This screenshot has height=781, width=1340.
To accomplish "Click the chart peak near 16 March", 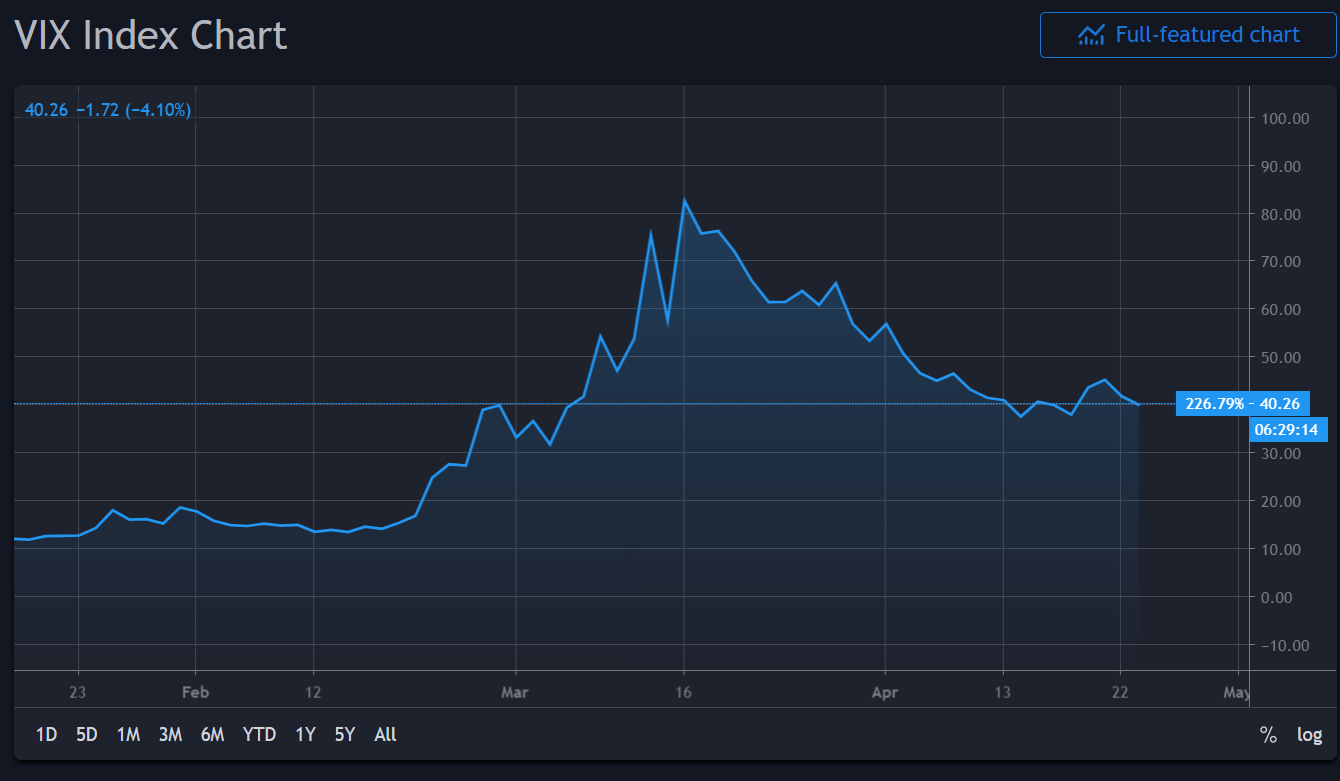I will click(x=684, y=201).
